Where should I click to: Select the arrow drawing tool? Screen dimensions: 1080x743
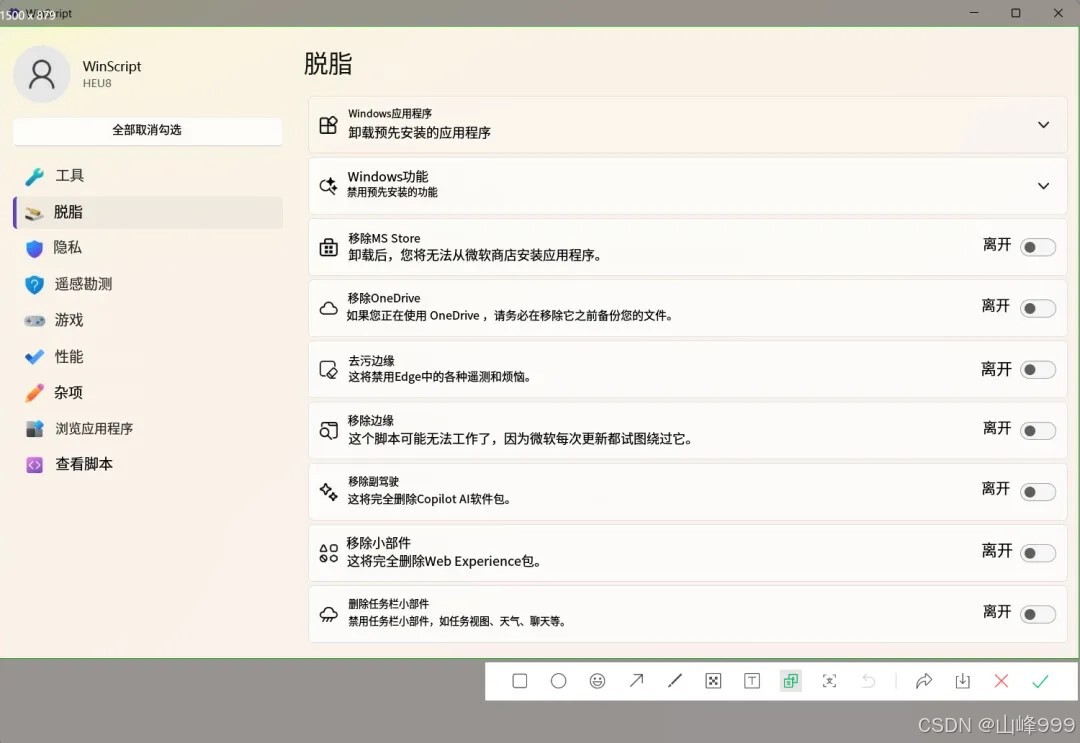click(x=636, y=681)
